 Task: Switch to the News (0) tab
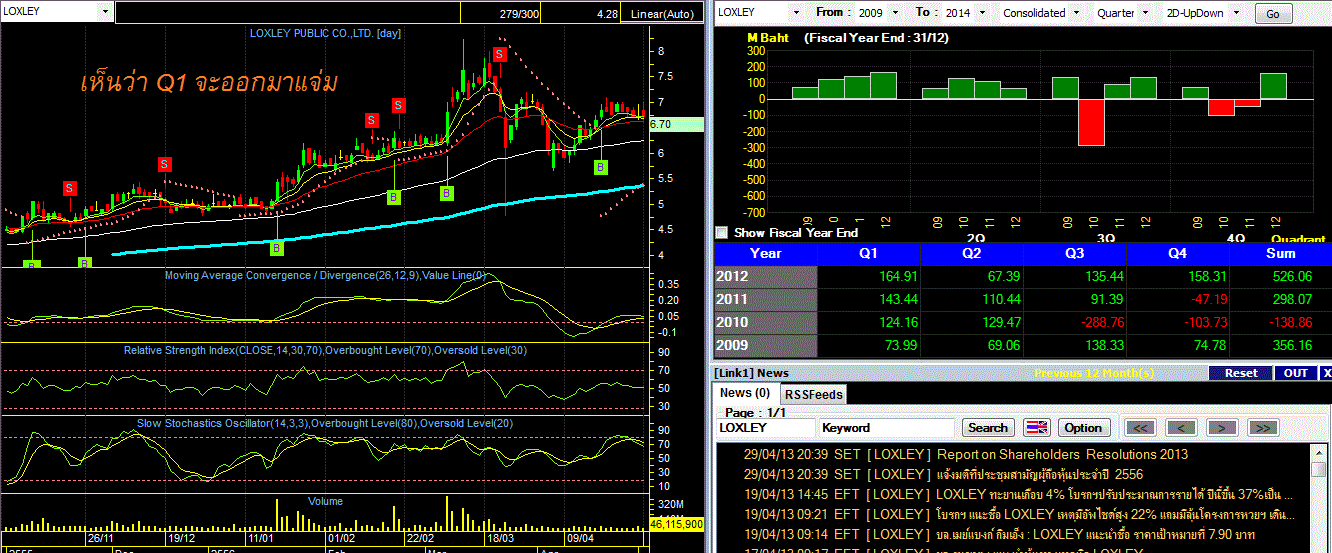[745, 393]
